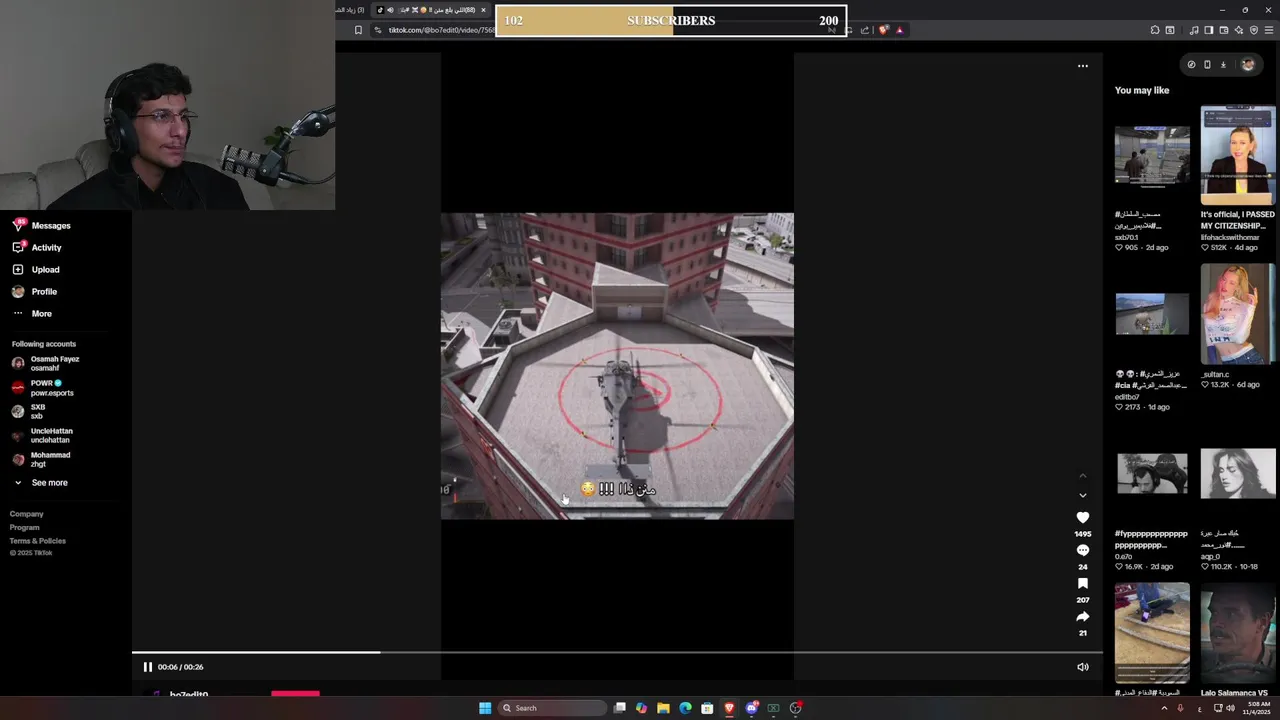Open Brave browser from the taskbar
1280x720 pixels.
[x=729, y=708]
